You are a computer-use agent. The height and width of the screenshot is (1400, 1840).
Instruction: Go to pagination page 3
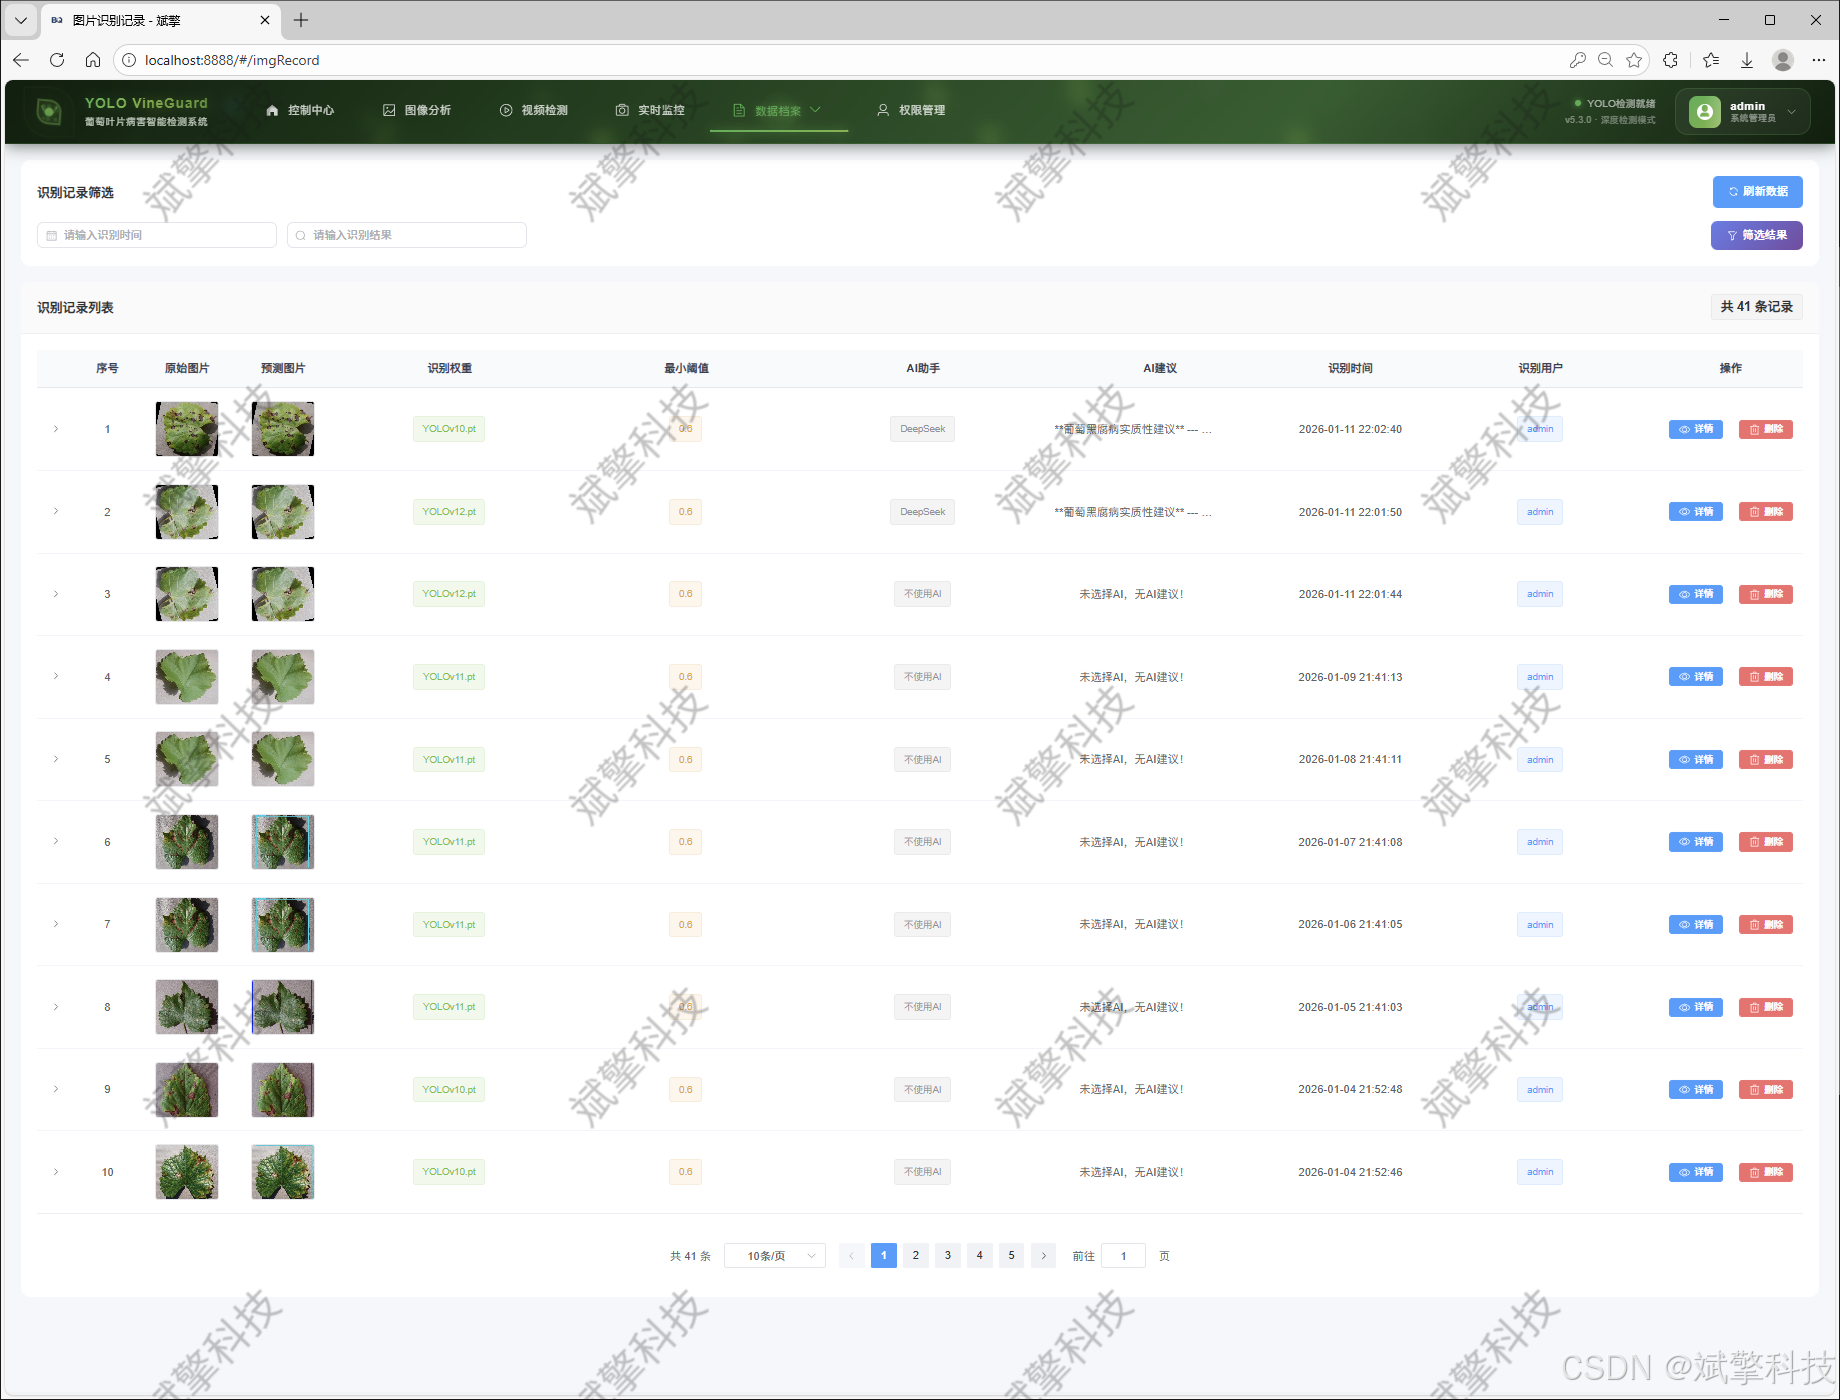click(x=947, y=1256)
